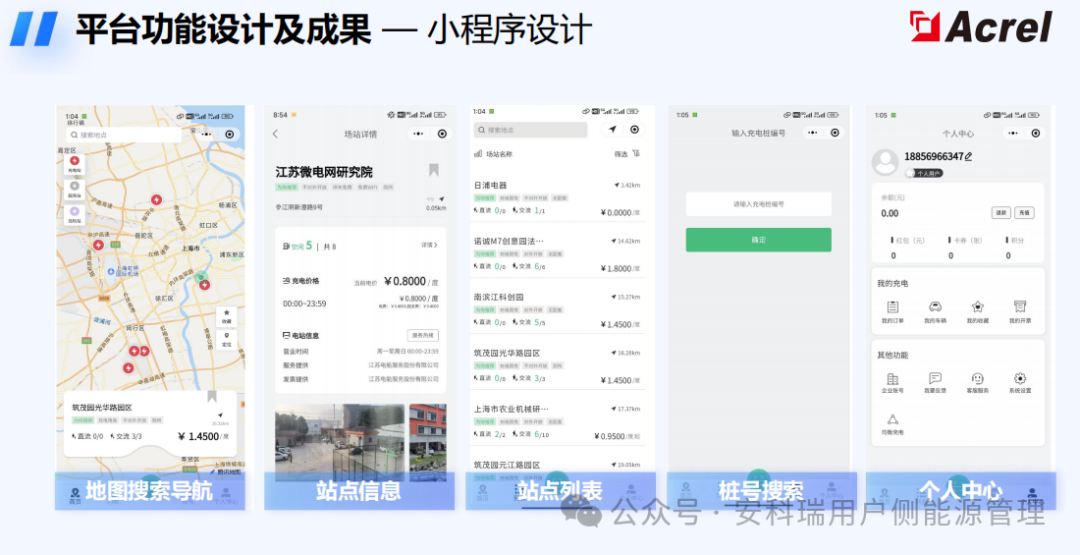Edit the phone number 18856966347 pencil icon
Image resolution: width=1080 pixels, height=555 pixels.
968,157
